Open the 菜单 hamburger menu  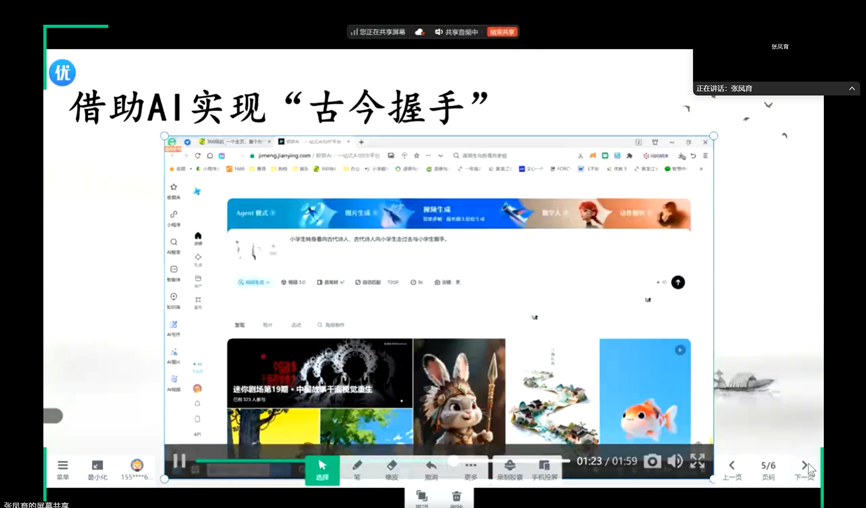[x=62, y=468]
